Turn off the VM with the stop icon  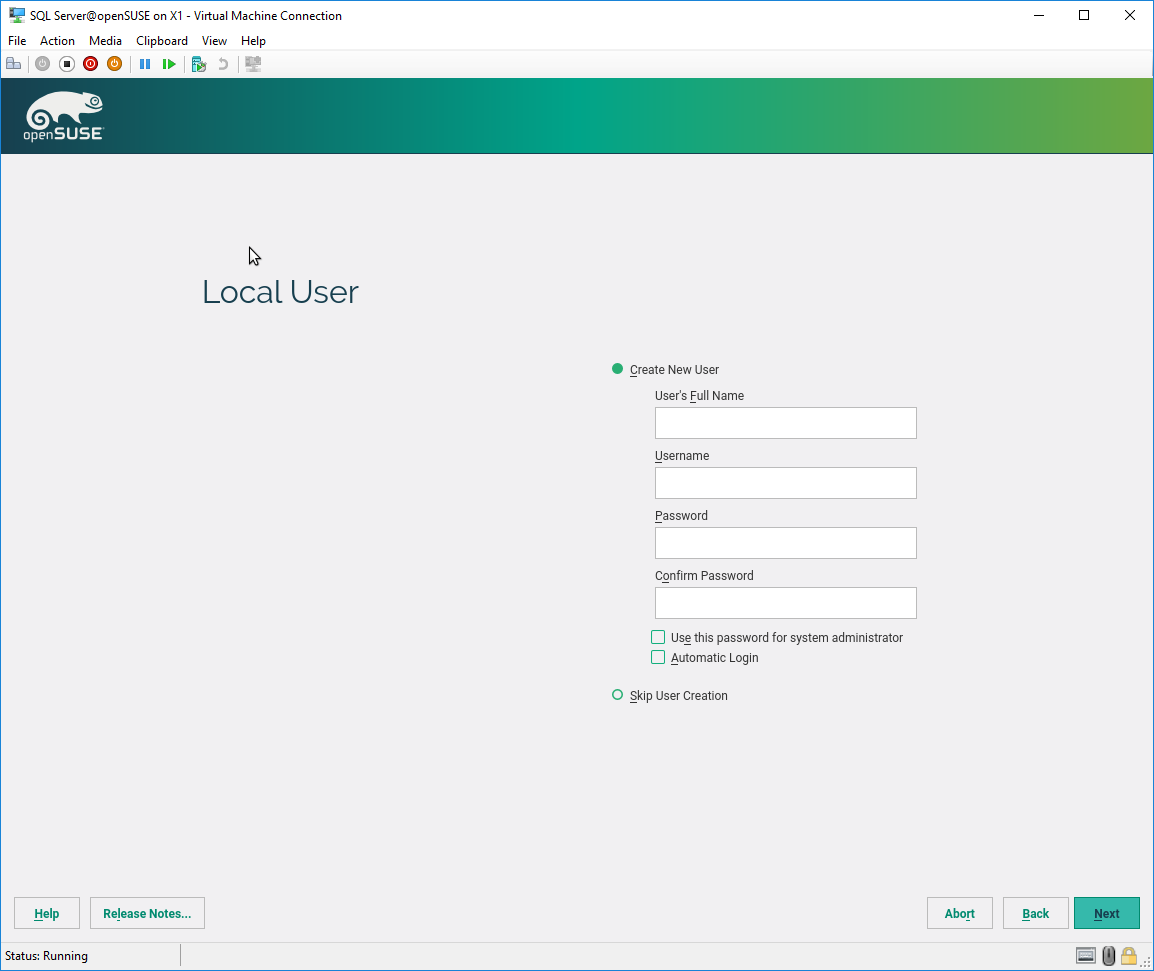pos(67,64)
